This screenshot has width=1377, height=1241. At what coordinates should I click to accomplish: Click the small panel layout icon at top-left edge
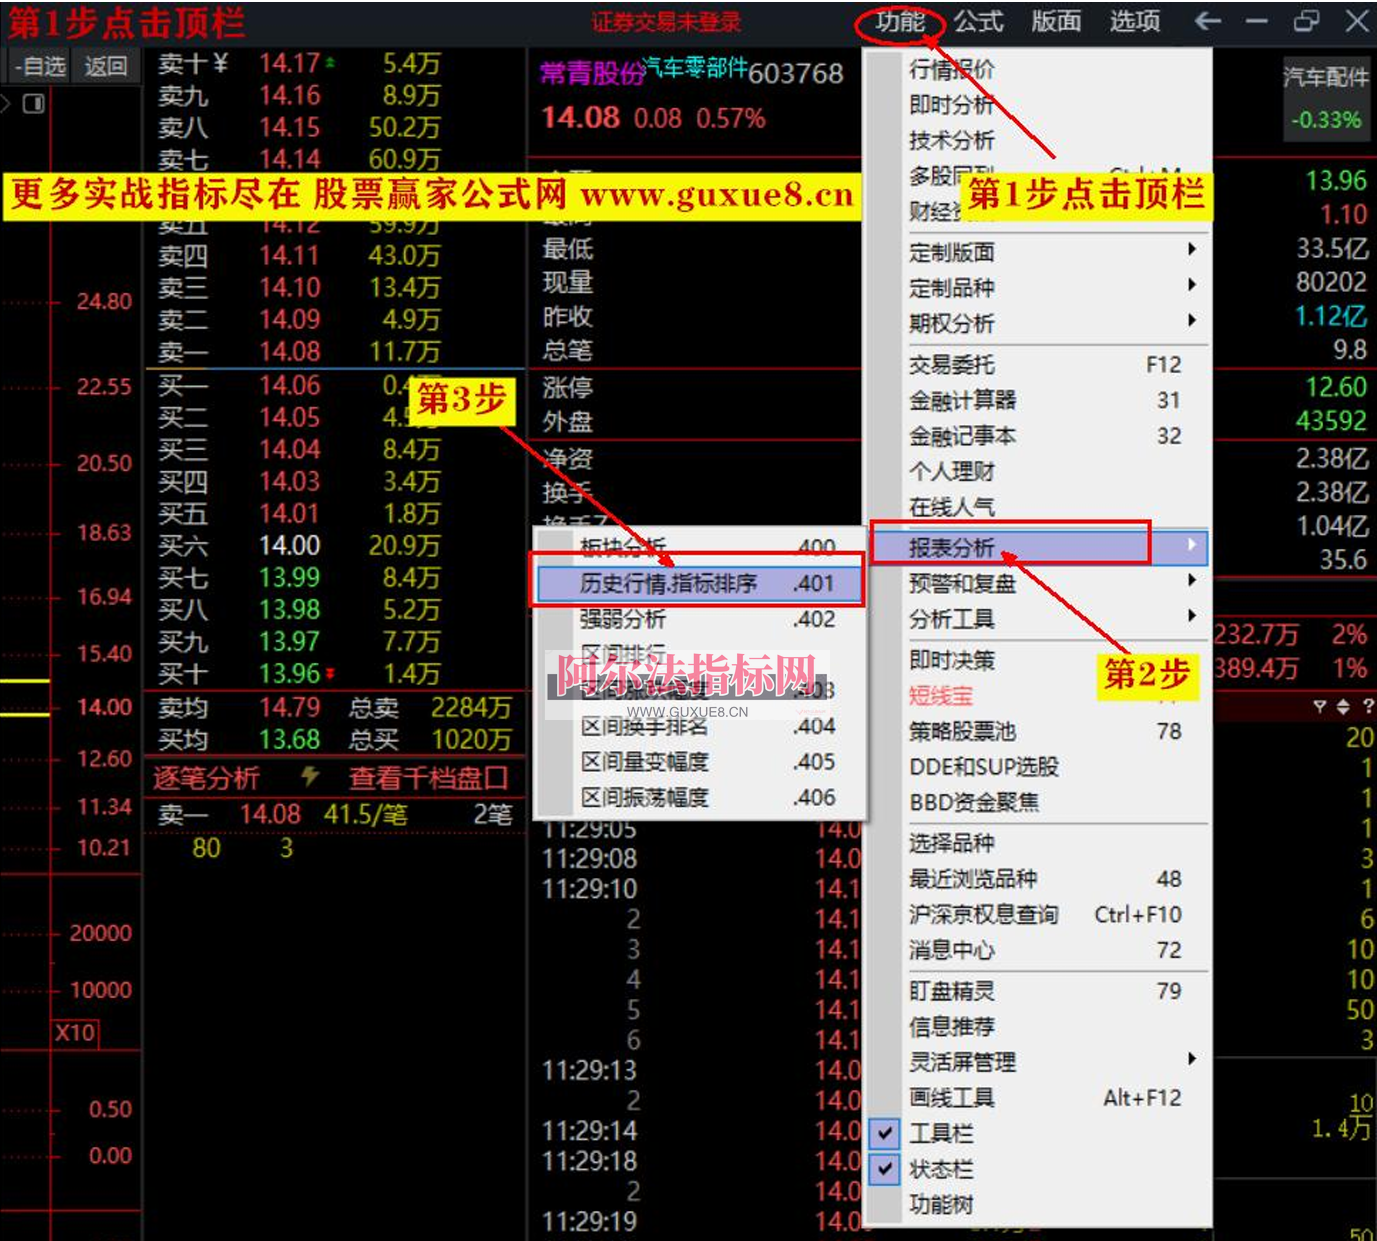[x=33, y=103]
